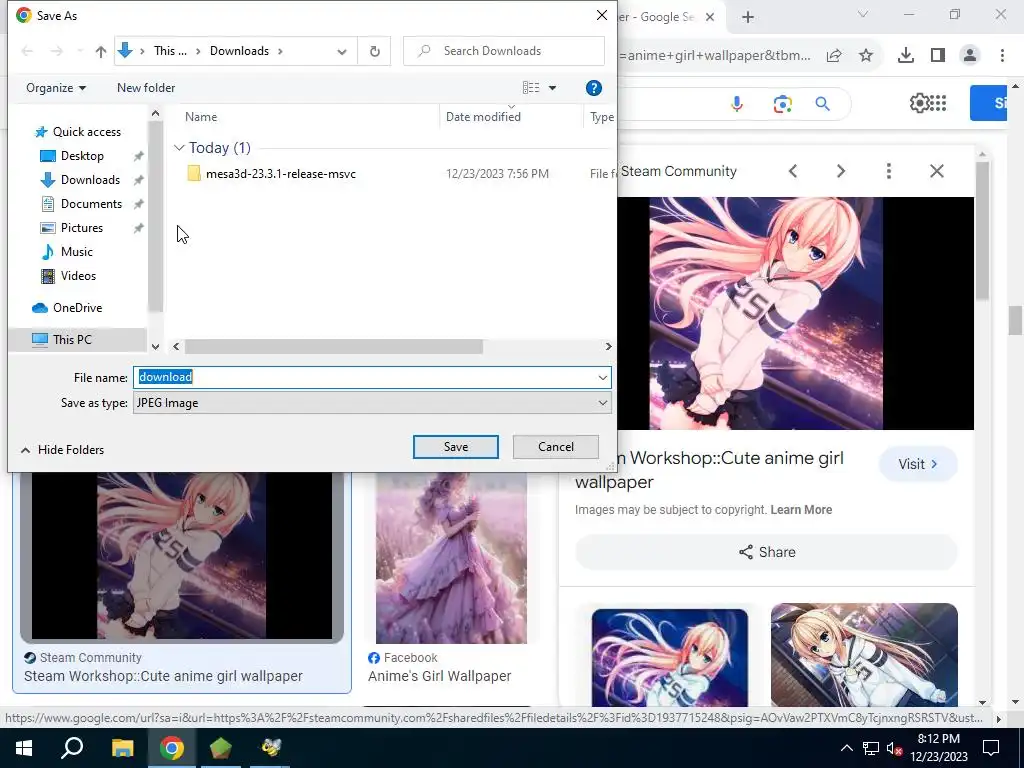Show next image in preview panel
The image size is (1024, 768).
coord(840,171)
